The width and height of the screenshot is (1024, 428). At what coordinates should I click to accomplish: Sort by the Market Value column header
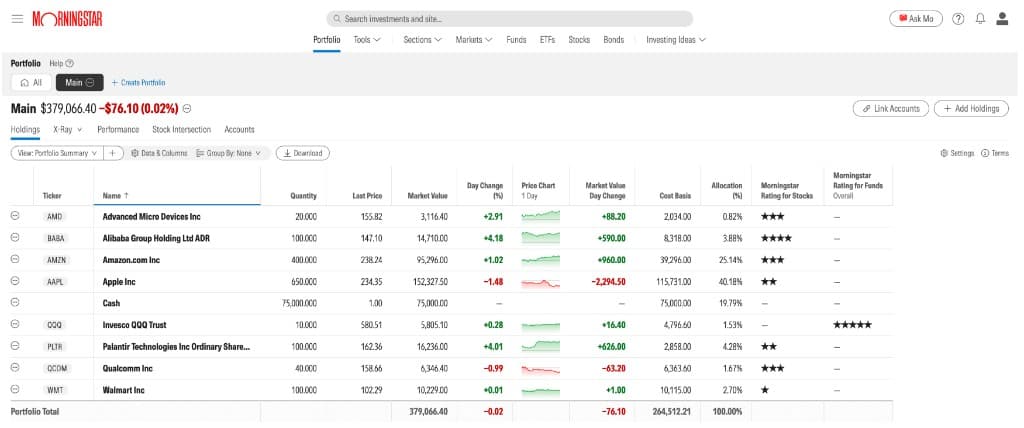click(428, 195)
